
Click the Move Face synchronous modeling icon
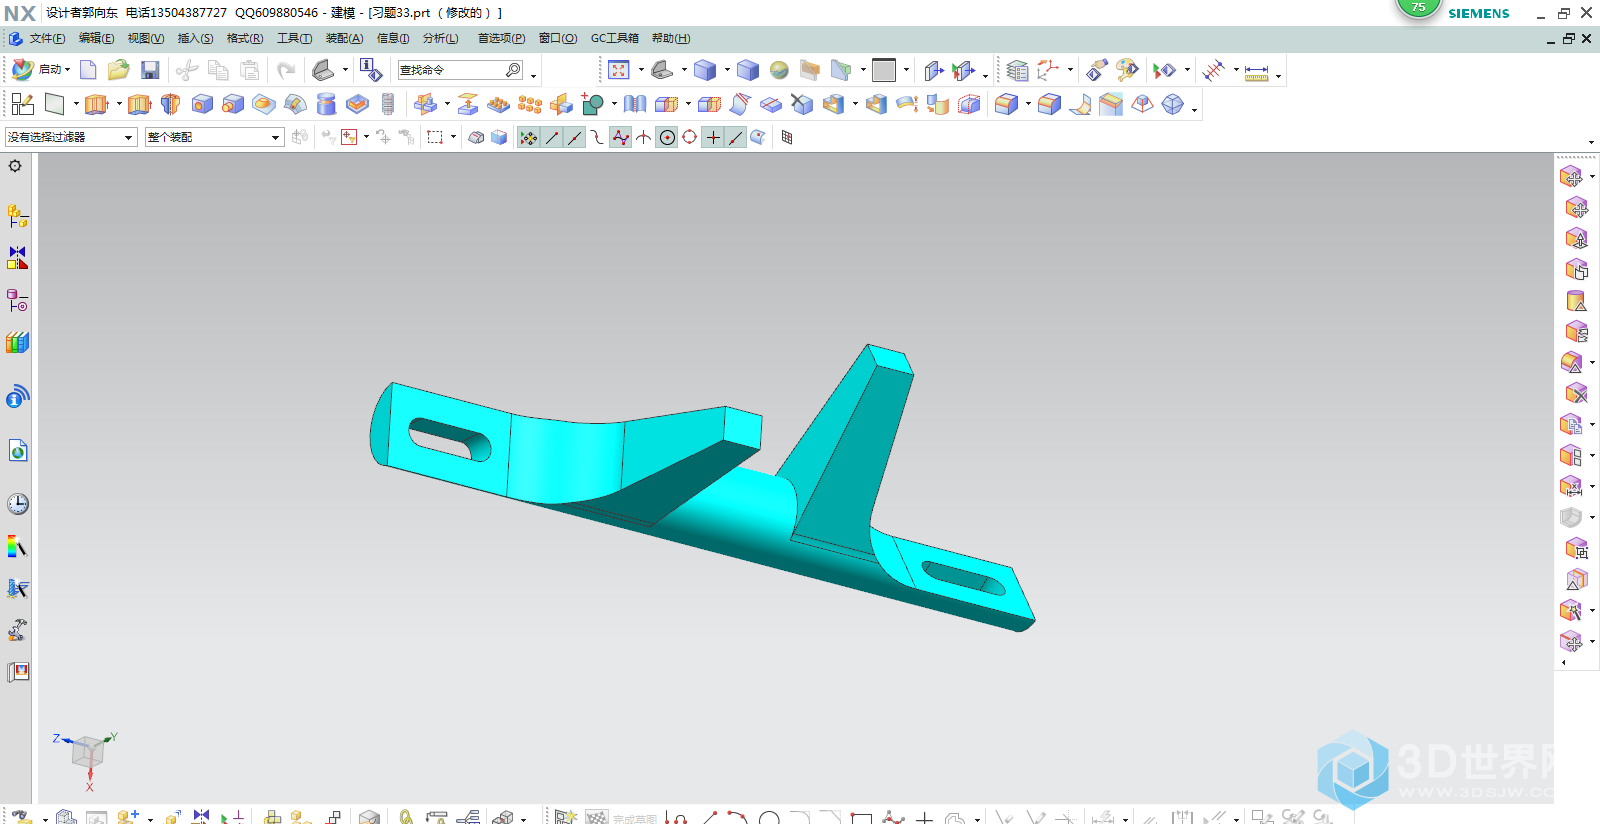point(1571,177)
